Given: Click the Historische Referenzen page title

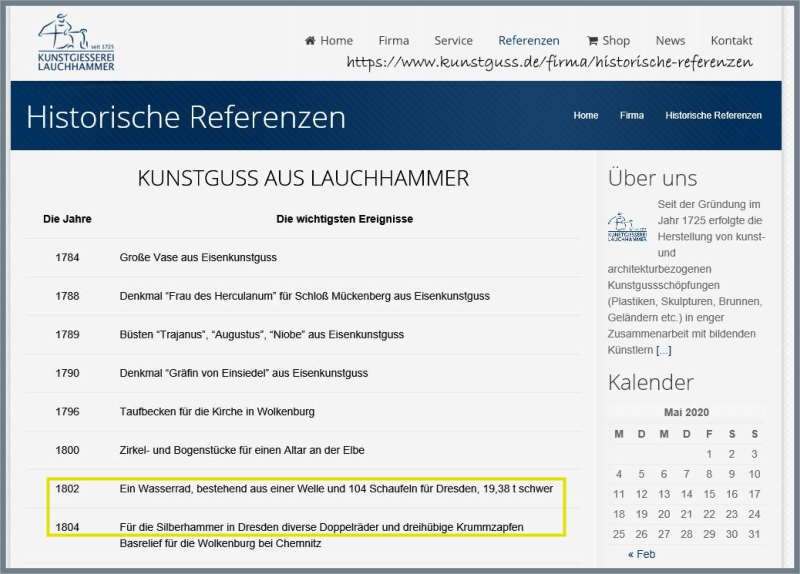Looking at the screenshot, I should click(186, 117).
